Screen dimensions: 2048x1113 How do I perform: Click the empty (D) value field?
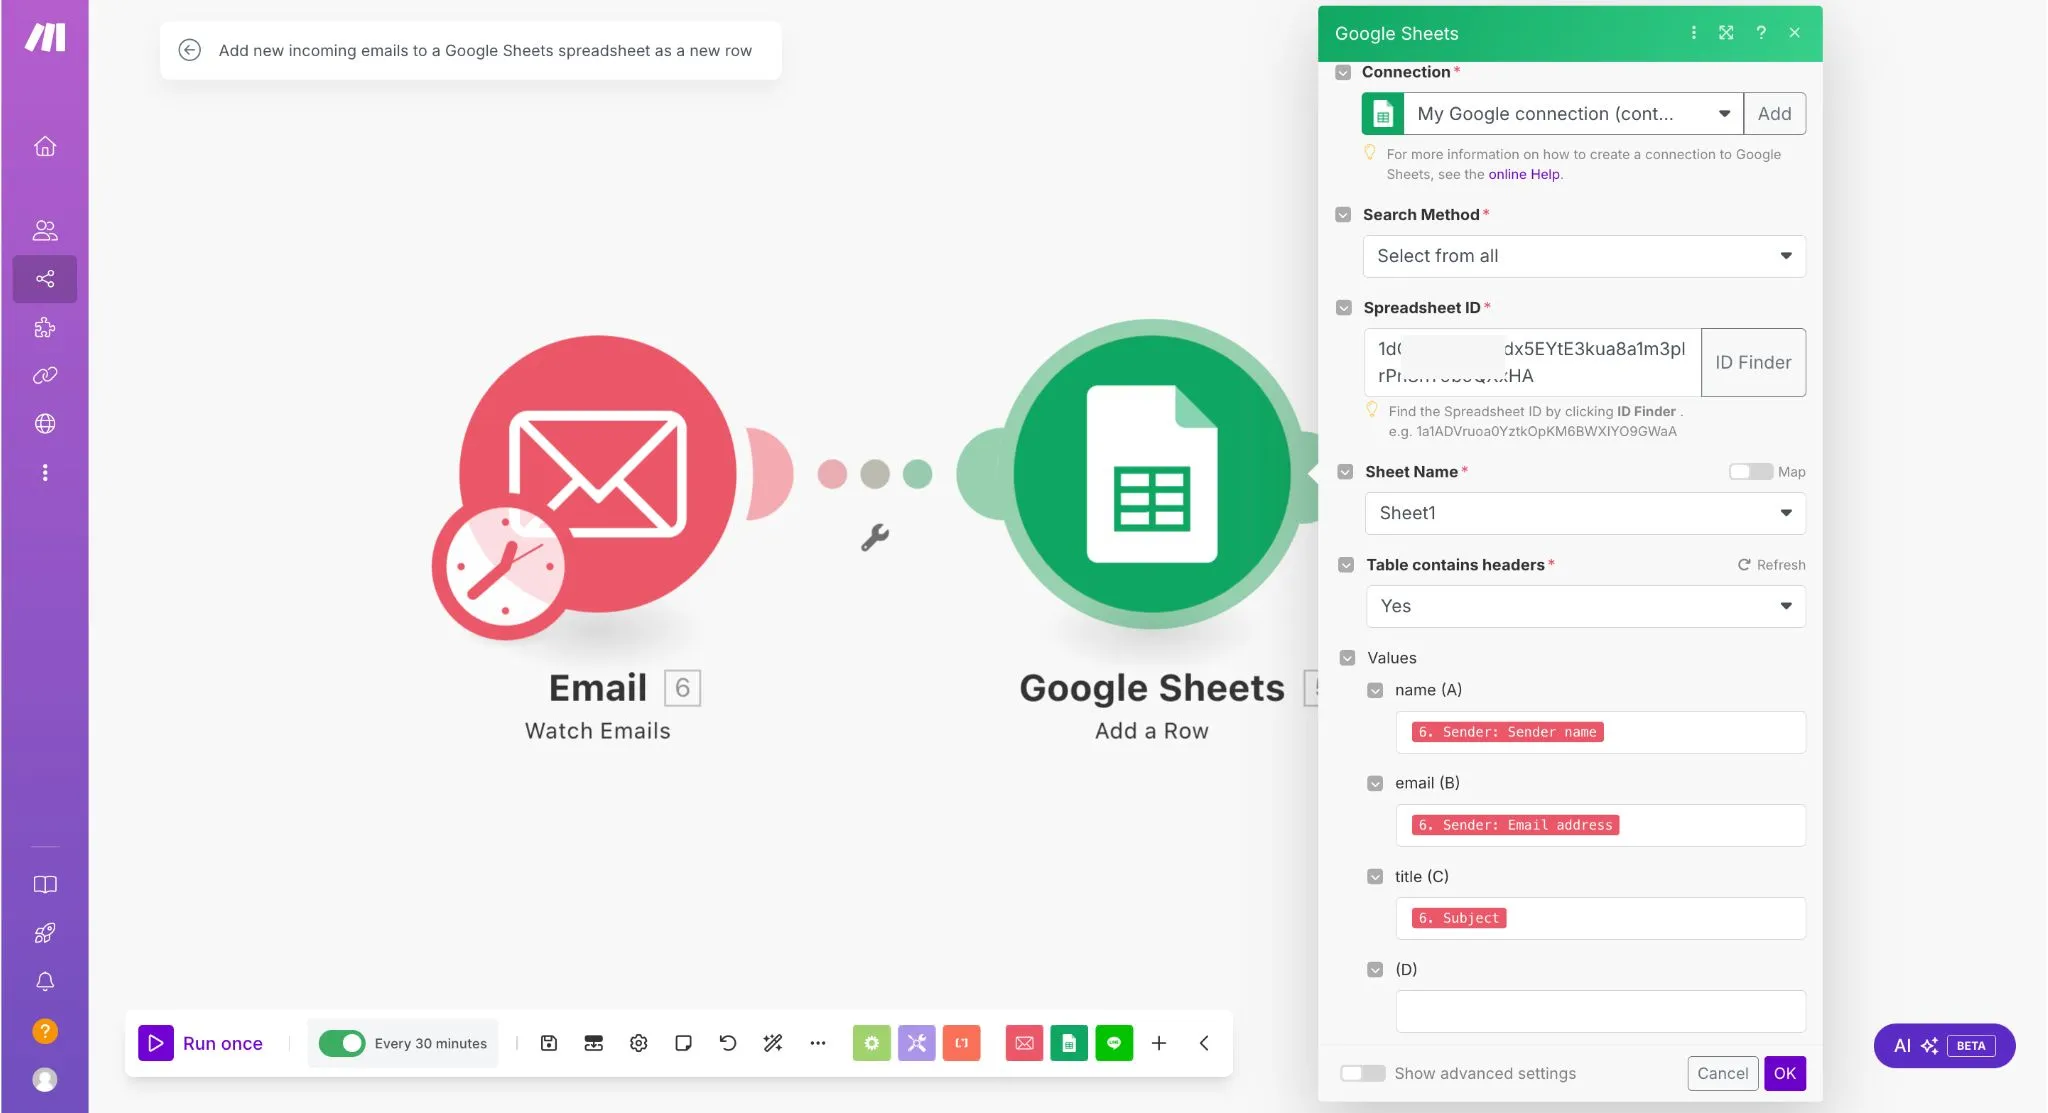point(1600,1011)
